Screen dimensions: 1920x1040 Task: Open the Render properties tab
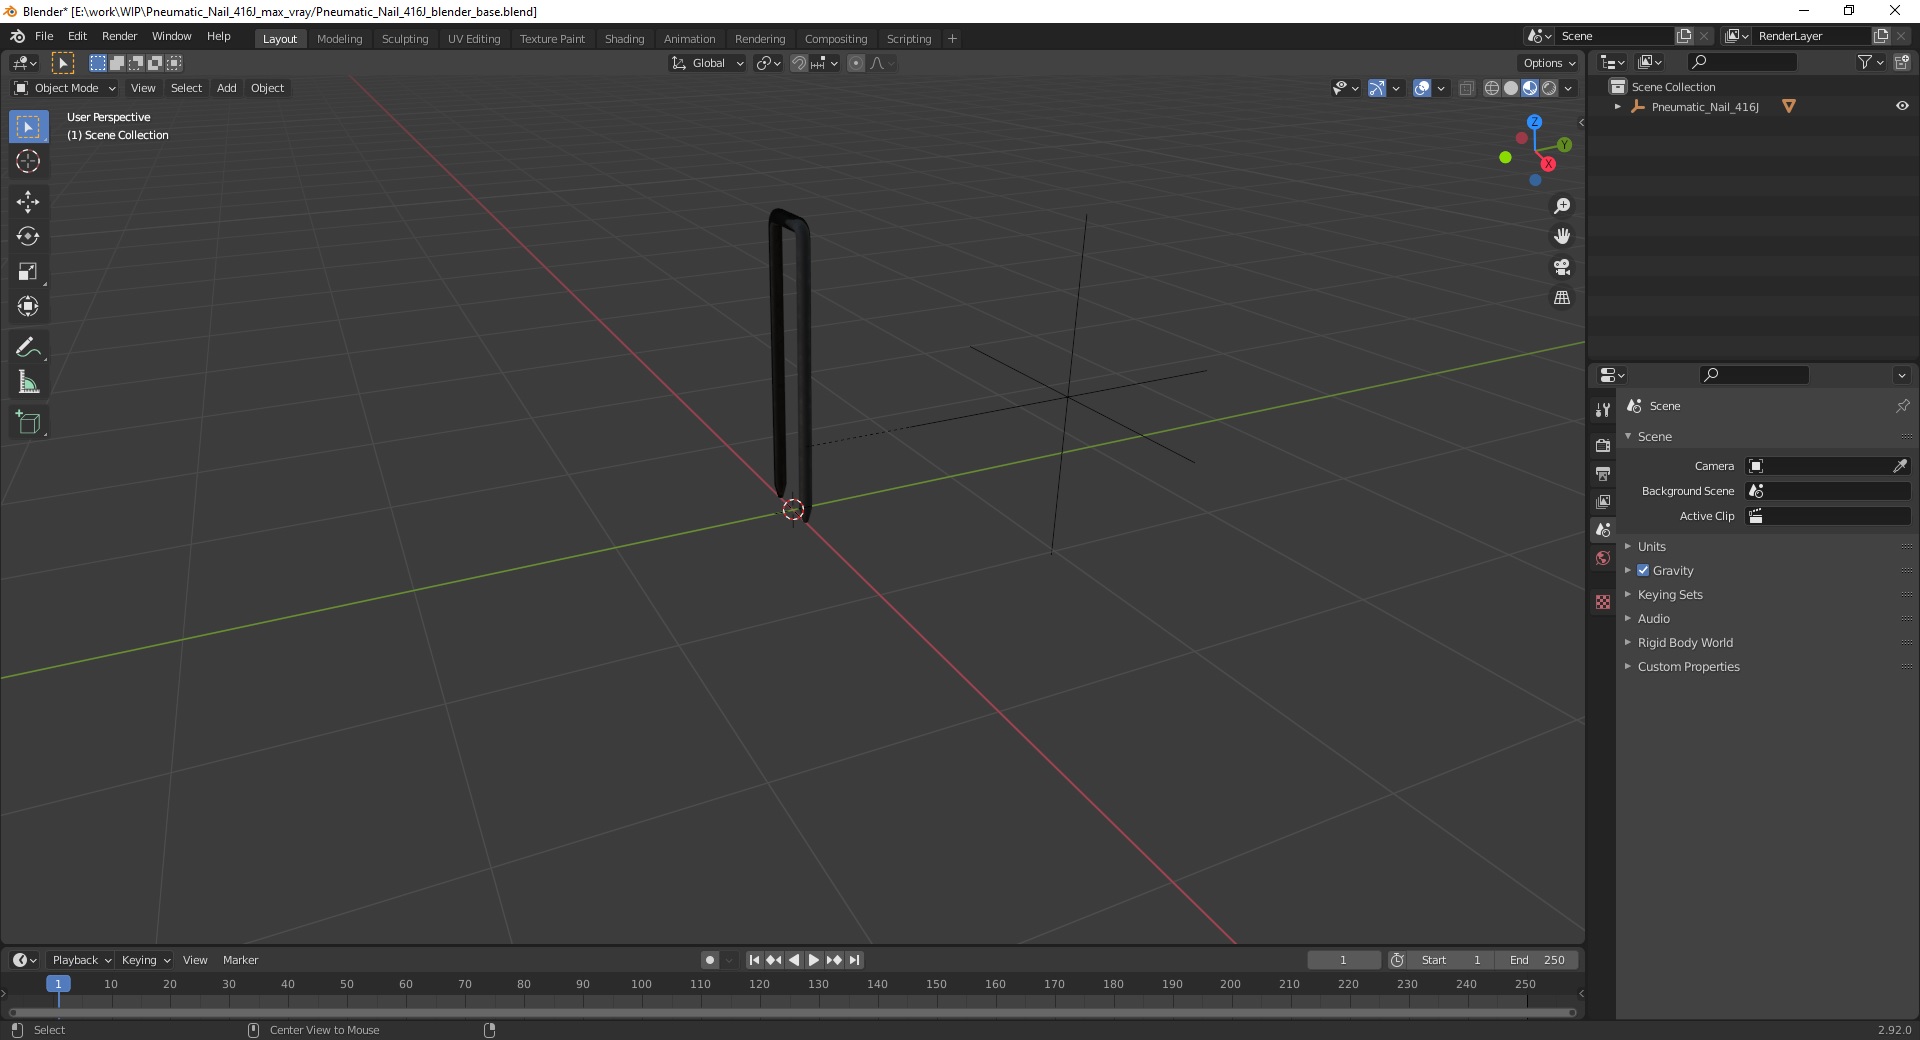click(x=1603, y=445)
